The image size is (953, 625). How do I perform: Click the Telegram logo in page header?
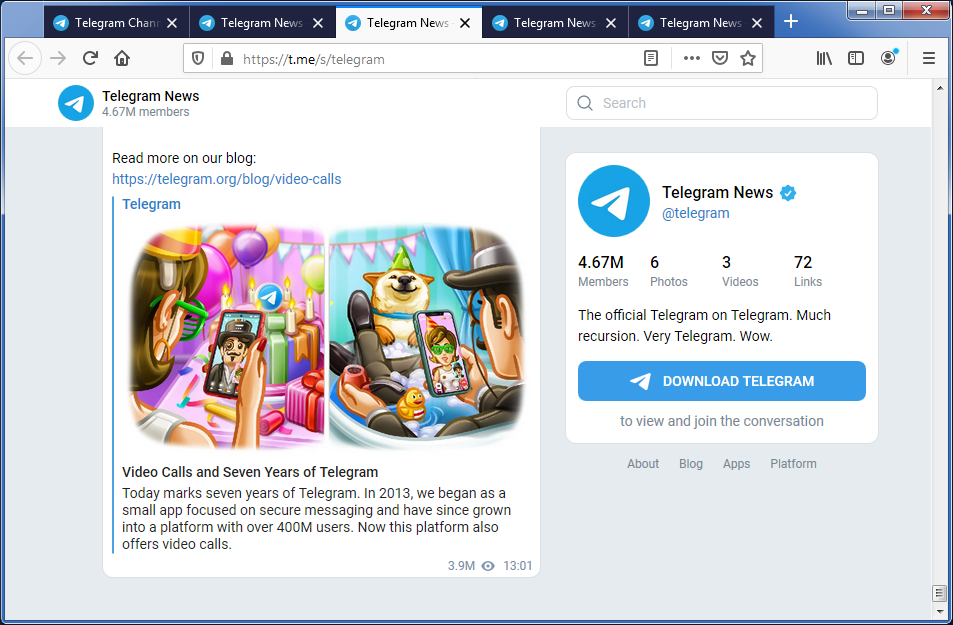pos(76,103)
